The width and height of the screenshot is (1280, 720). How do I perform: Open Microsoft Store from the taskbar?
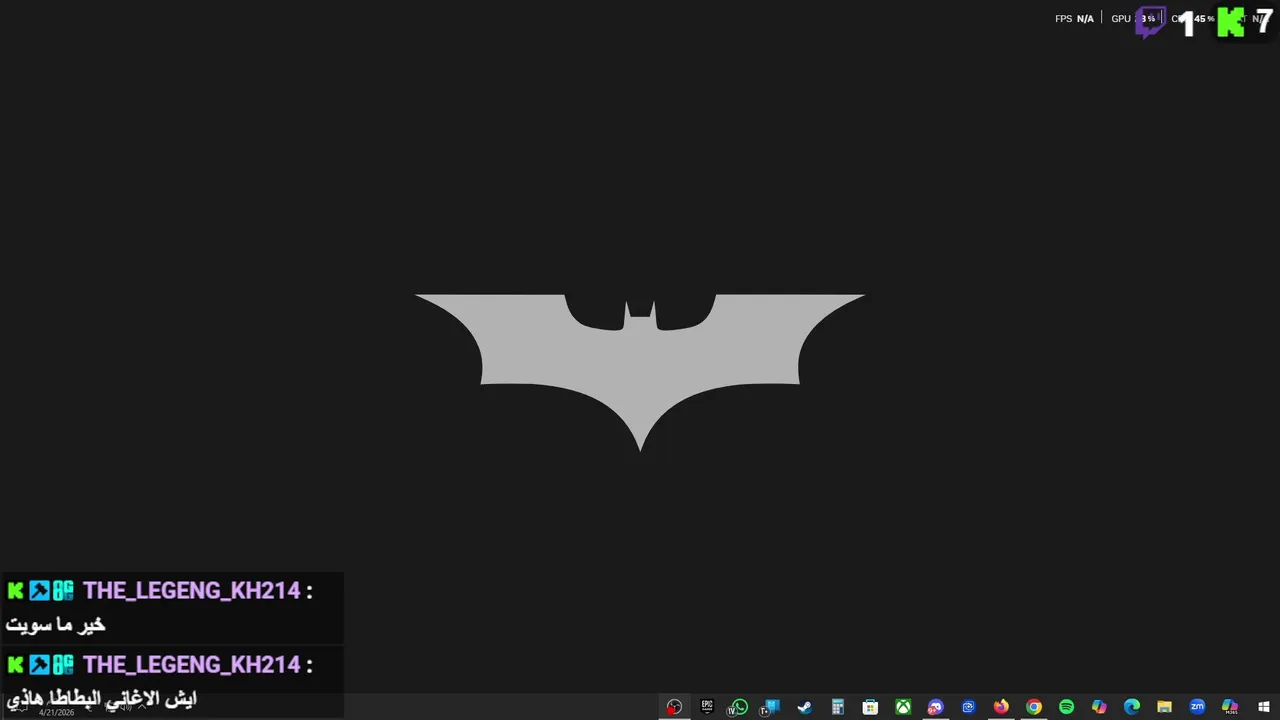(x=870, y=707)
